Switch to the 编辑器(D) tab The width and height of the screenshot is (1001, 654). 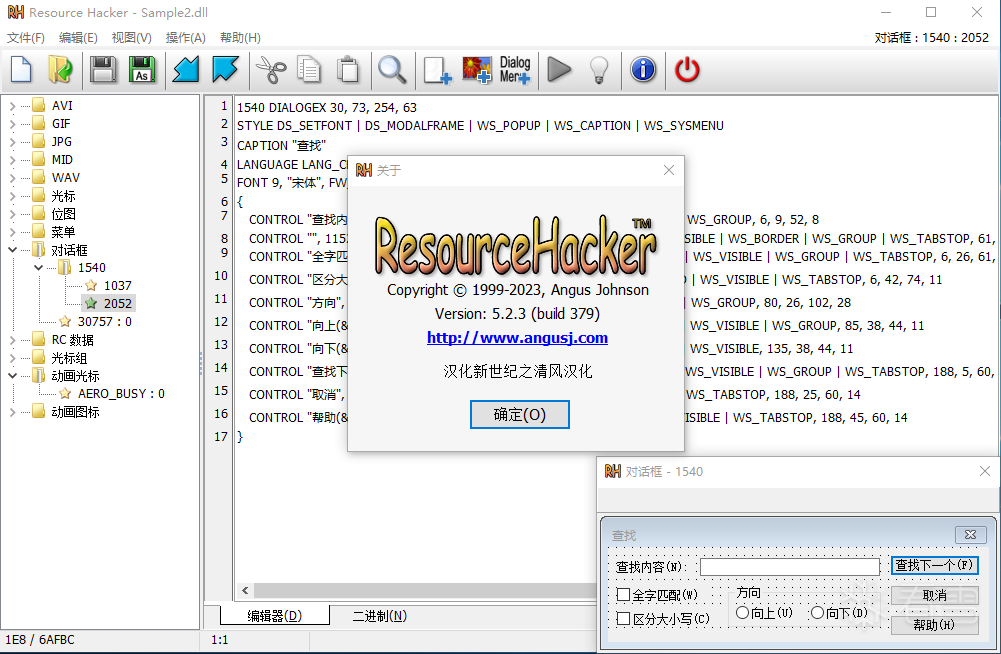275,616
